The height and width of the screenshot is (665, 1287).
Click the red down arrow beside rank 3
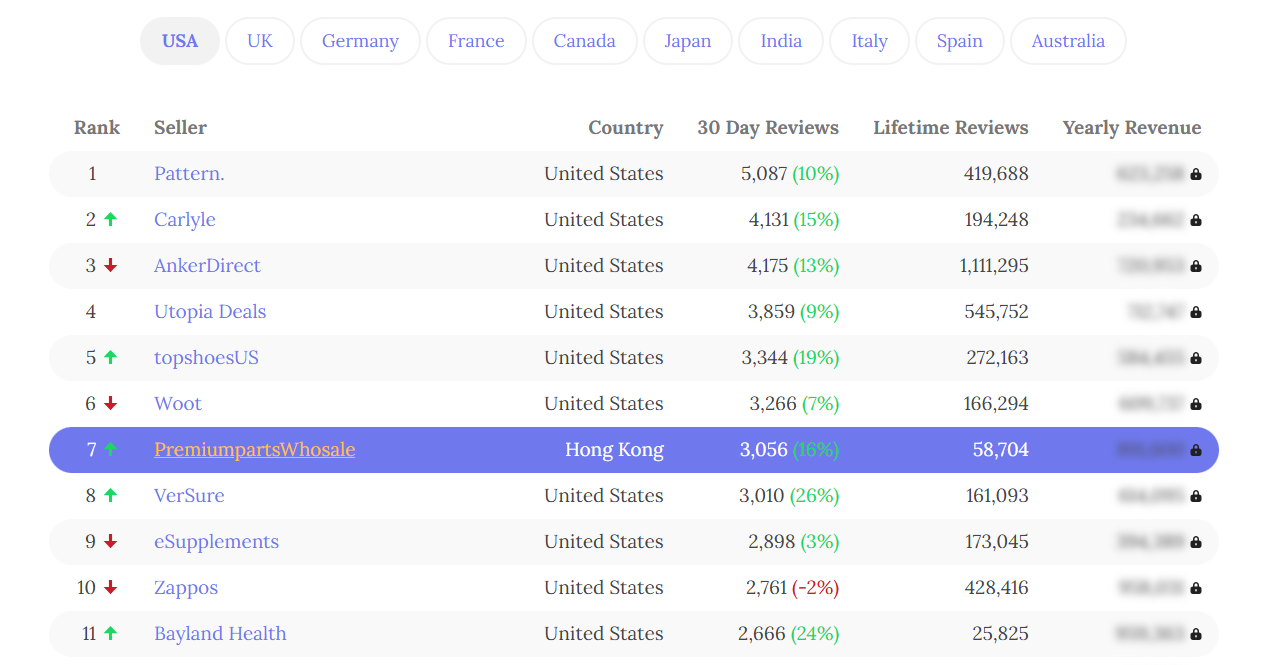(111, 266)
